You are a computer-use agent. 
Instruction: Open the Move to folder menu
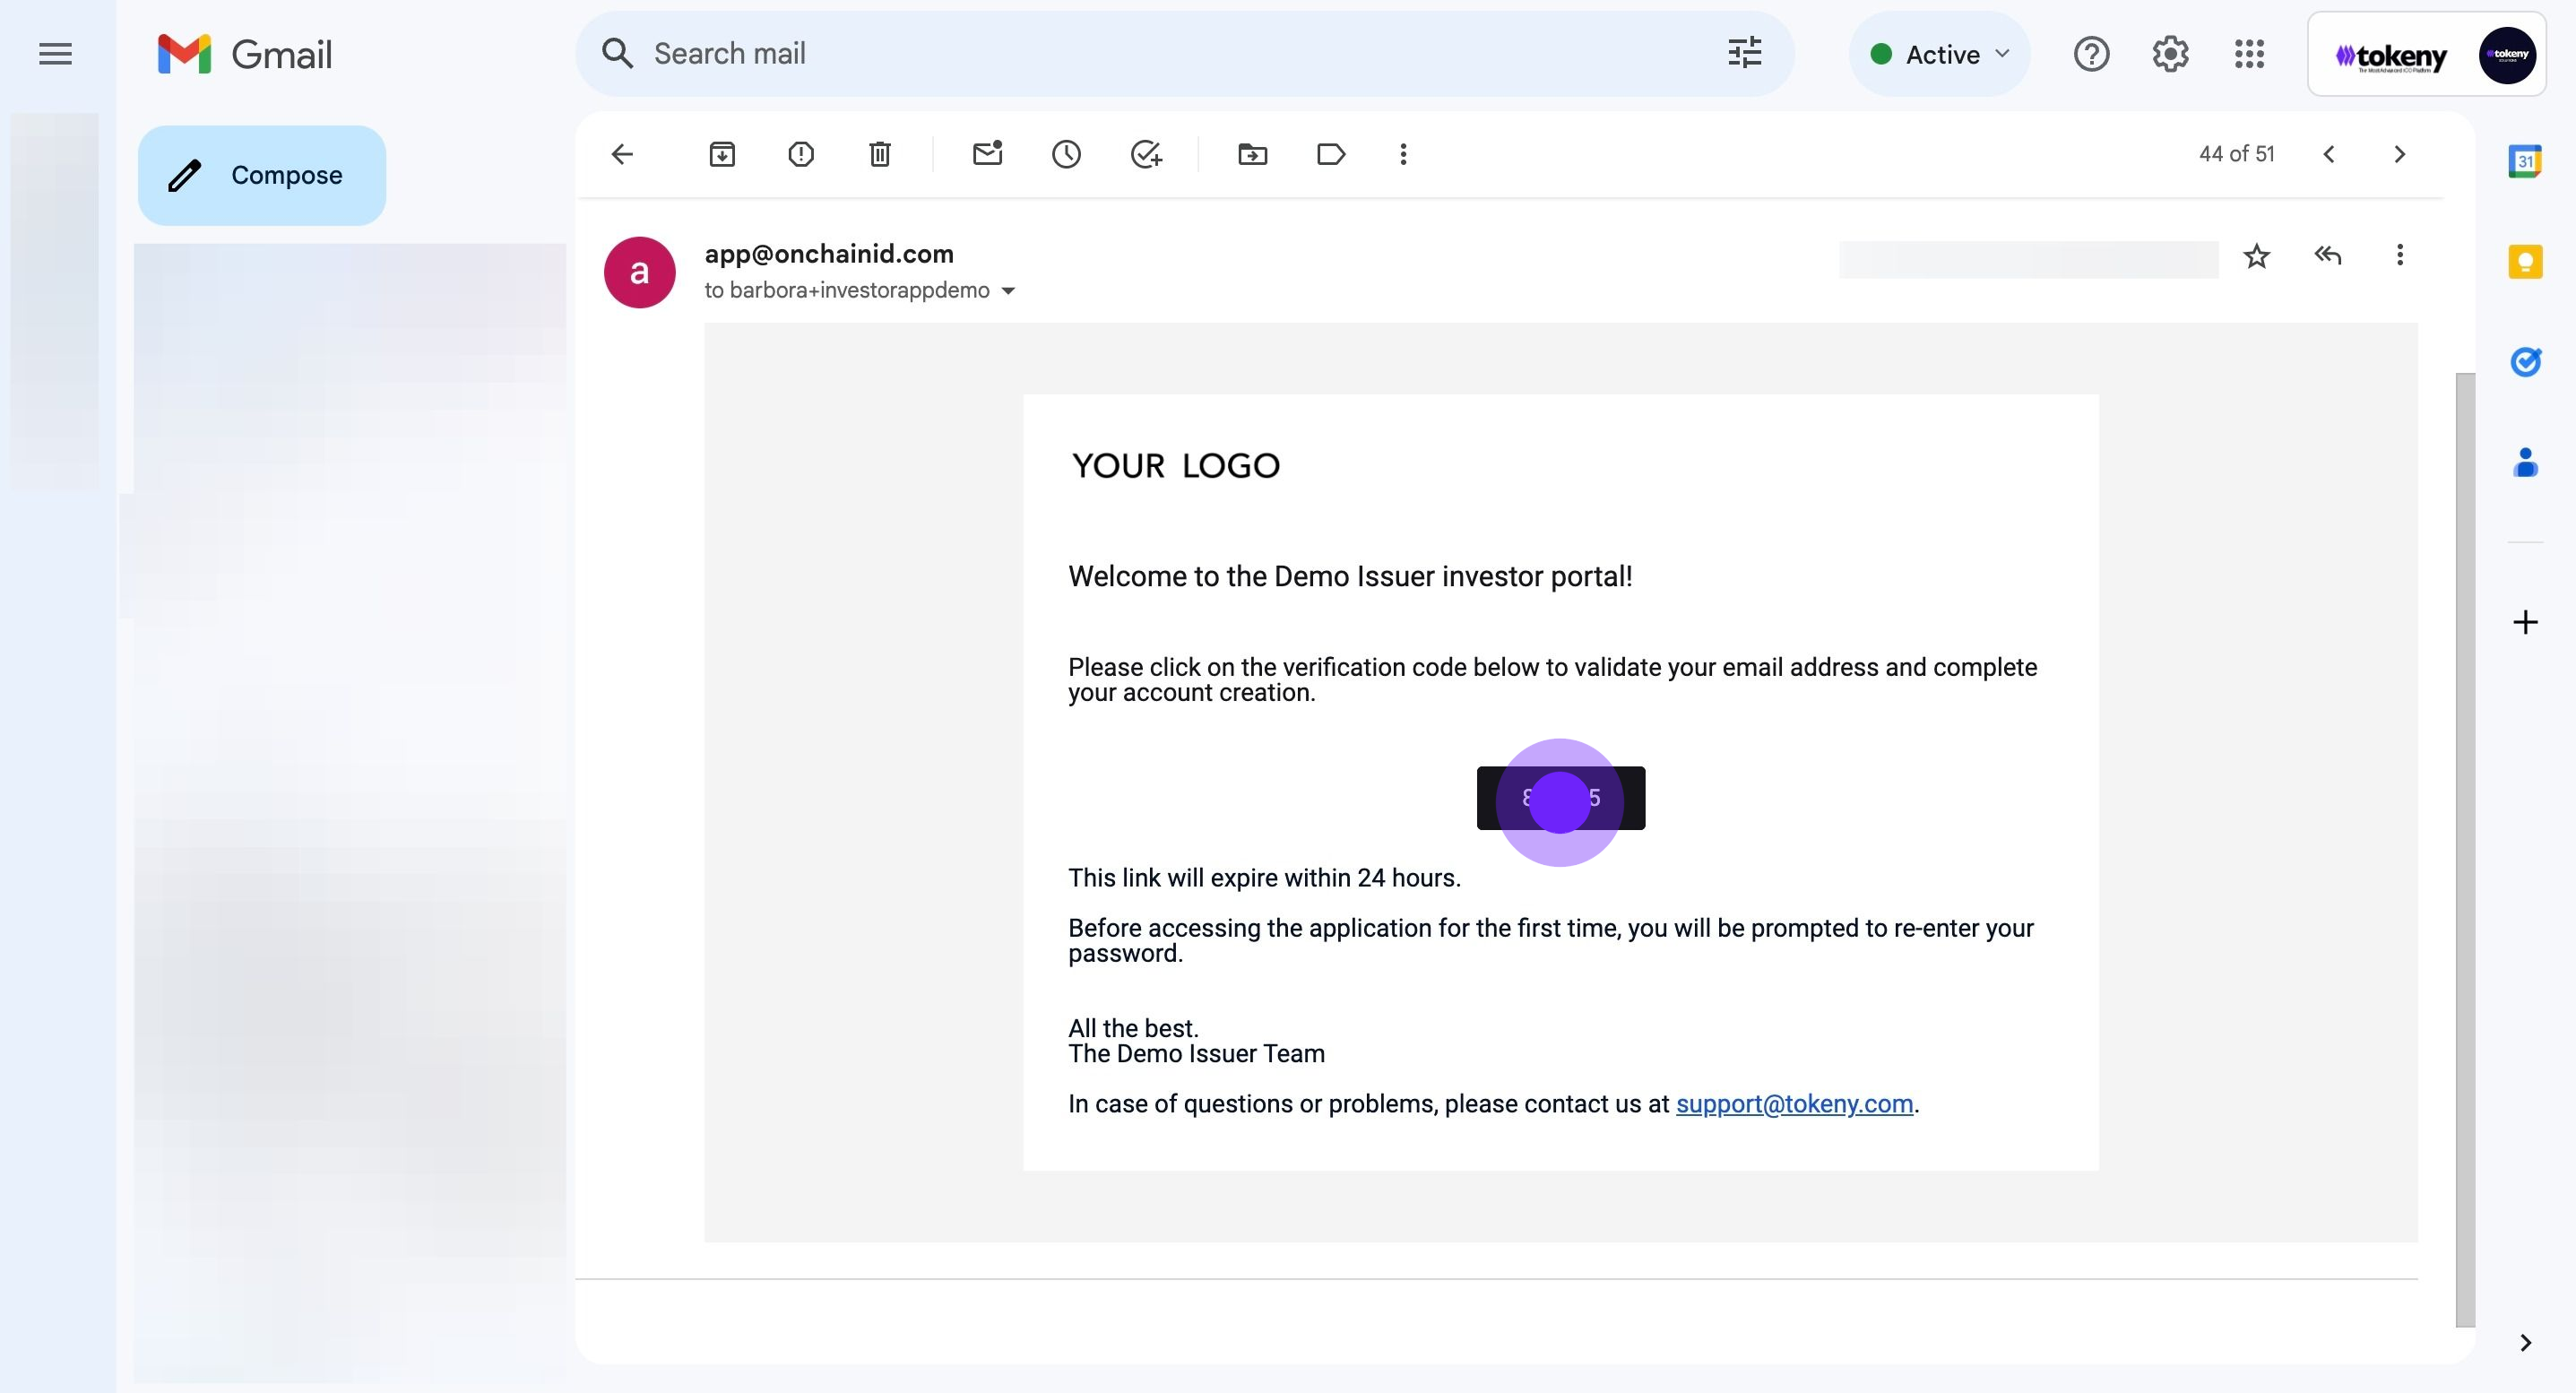1252,154
